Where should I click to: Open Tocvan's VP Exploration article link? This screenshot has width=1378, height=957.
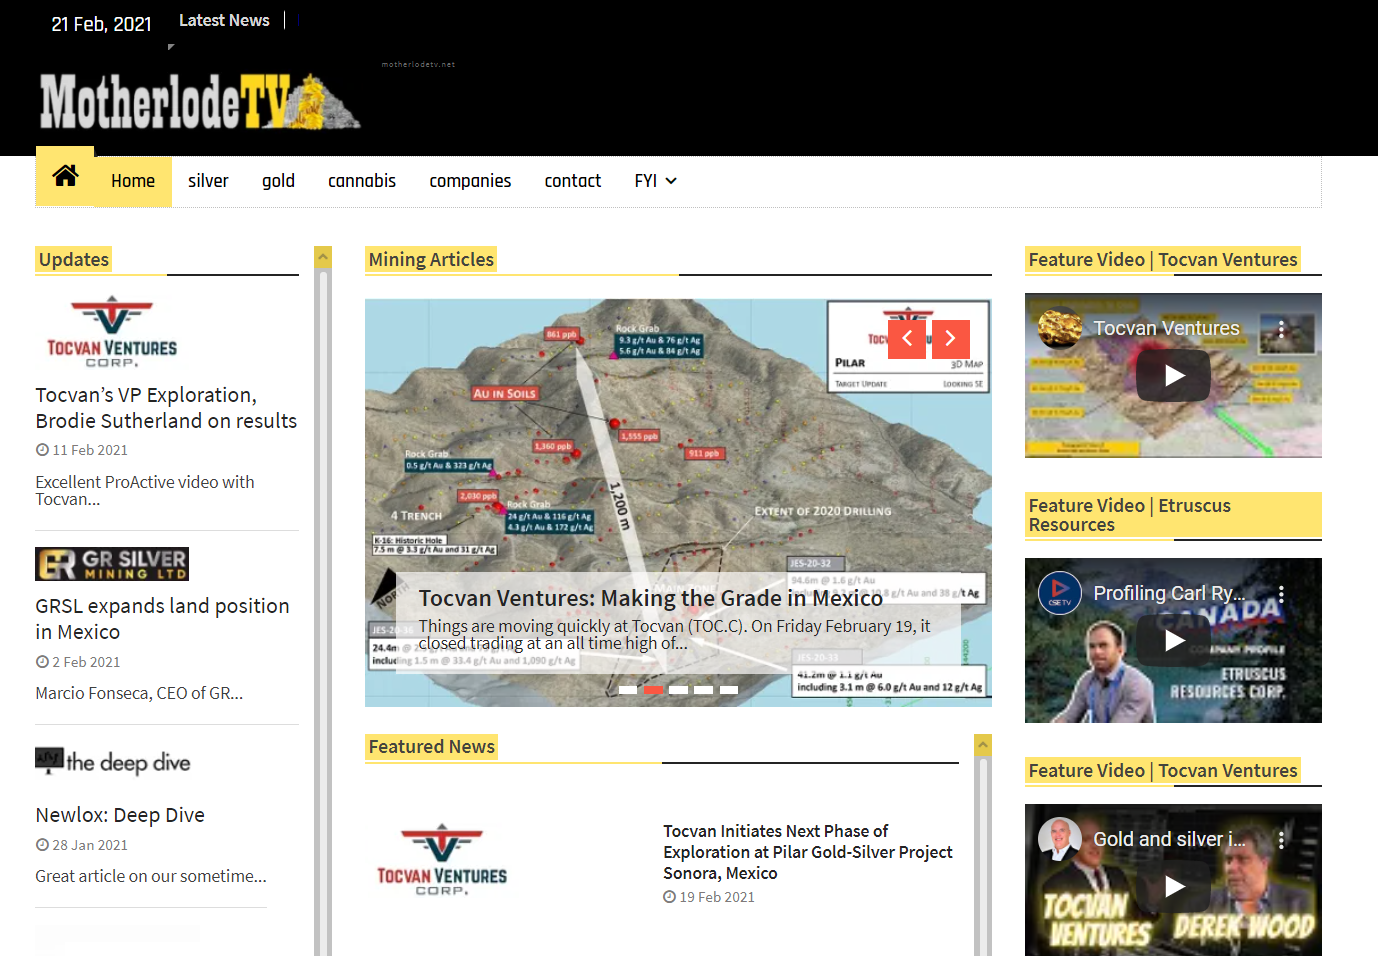tap(166, 408)
